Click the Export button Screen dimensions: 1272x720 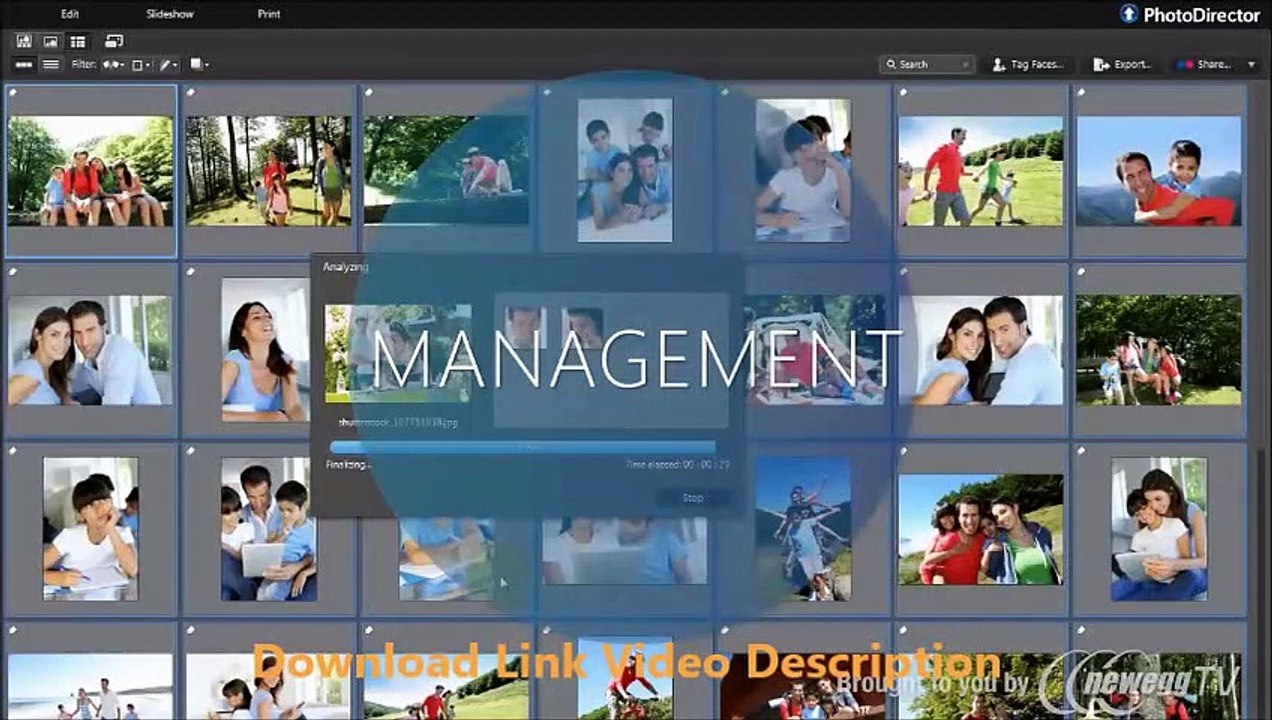(1121, 64)
